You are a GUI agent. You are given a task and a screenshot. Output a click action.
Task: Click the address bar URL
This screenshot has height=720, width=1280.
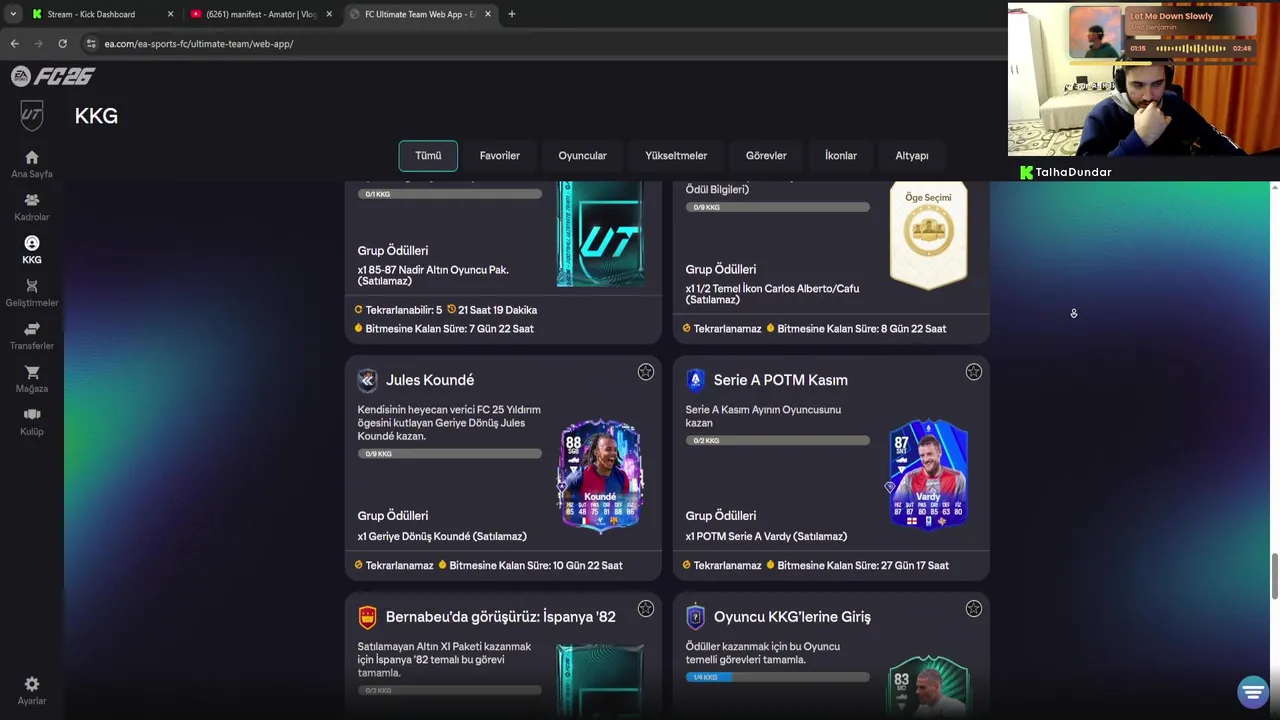(x=199, y=44)
